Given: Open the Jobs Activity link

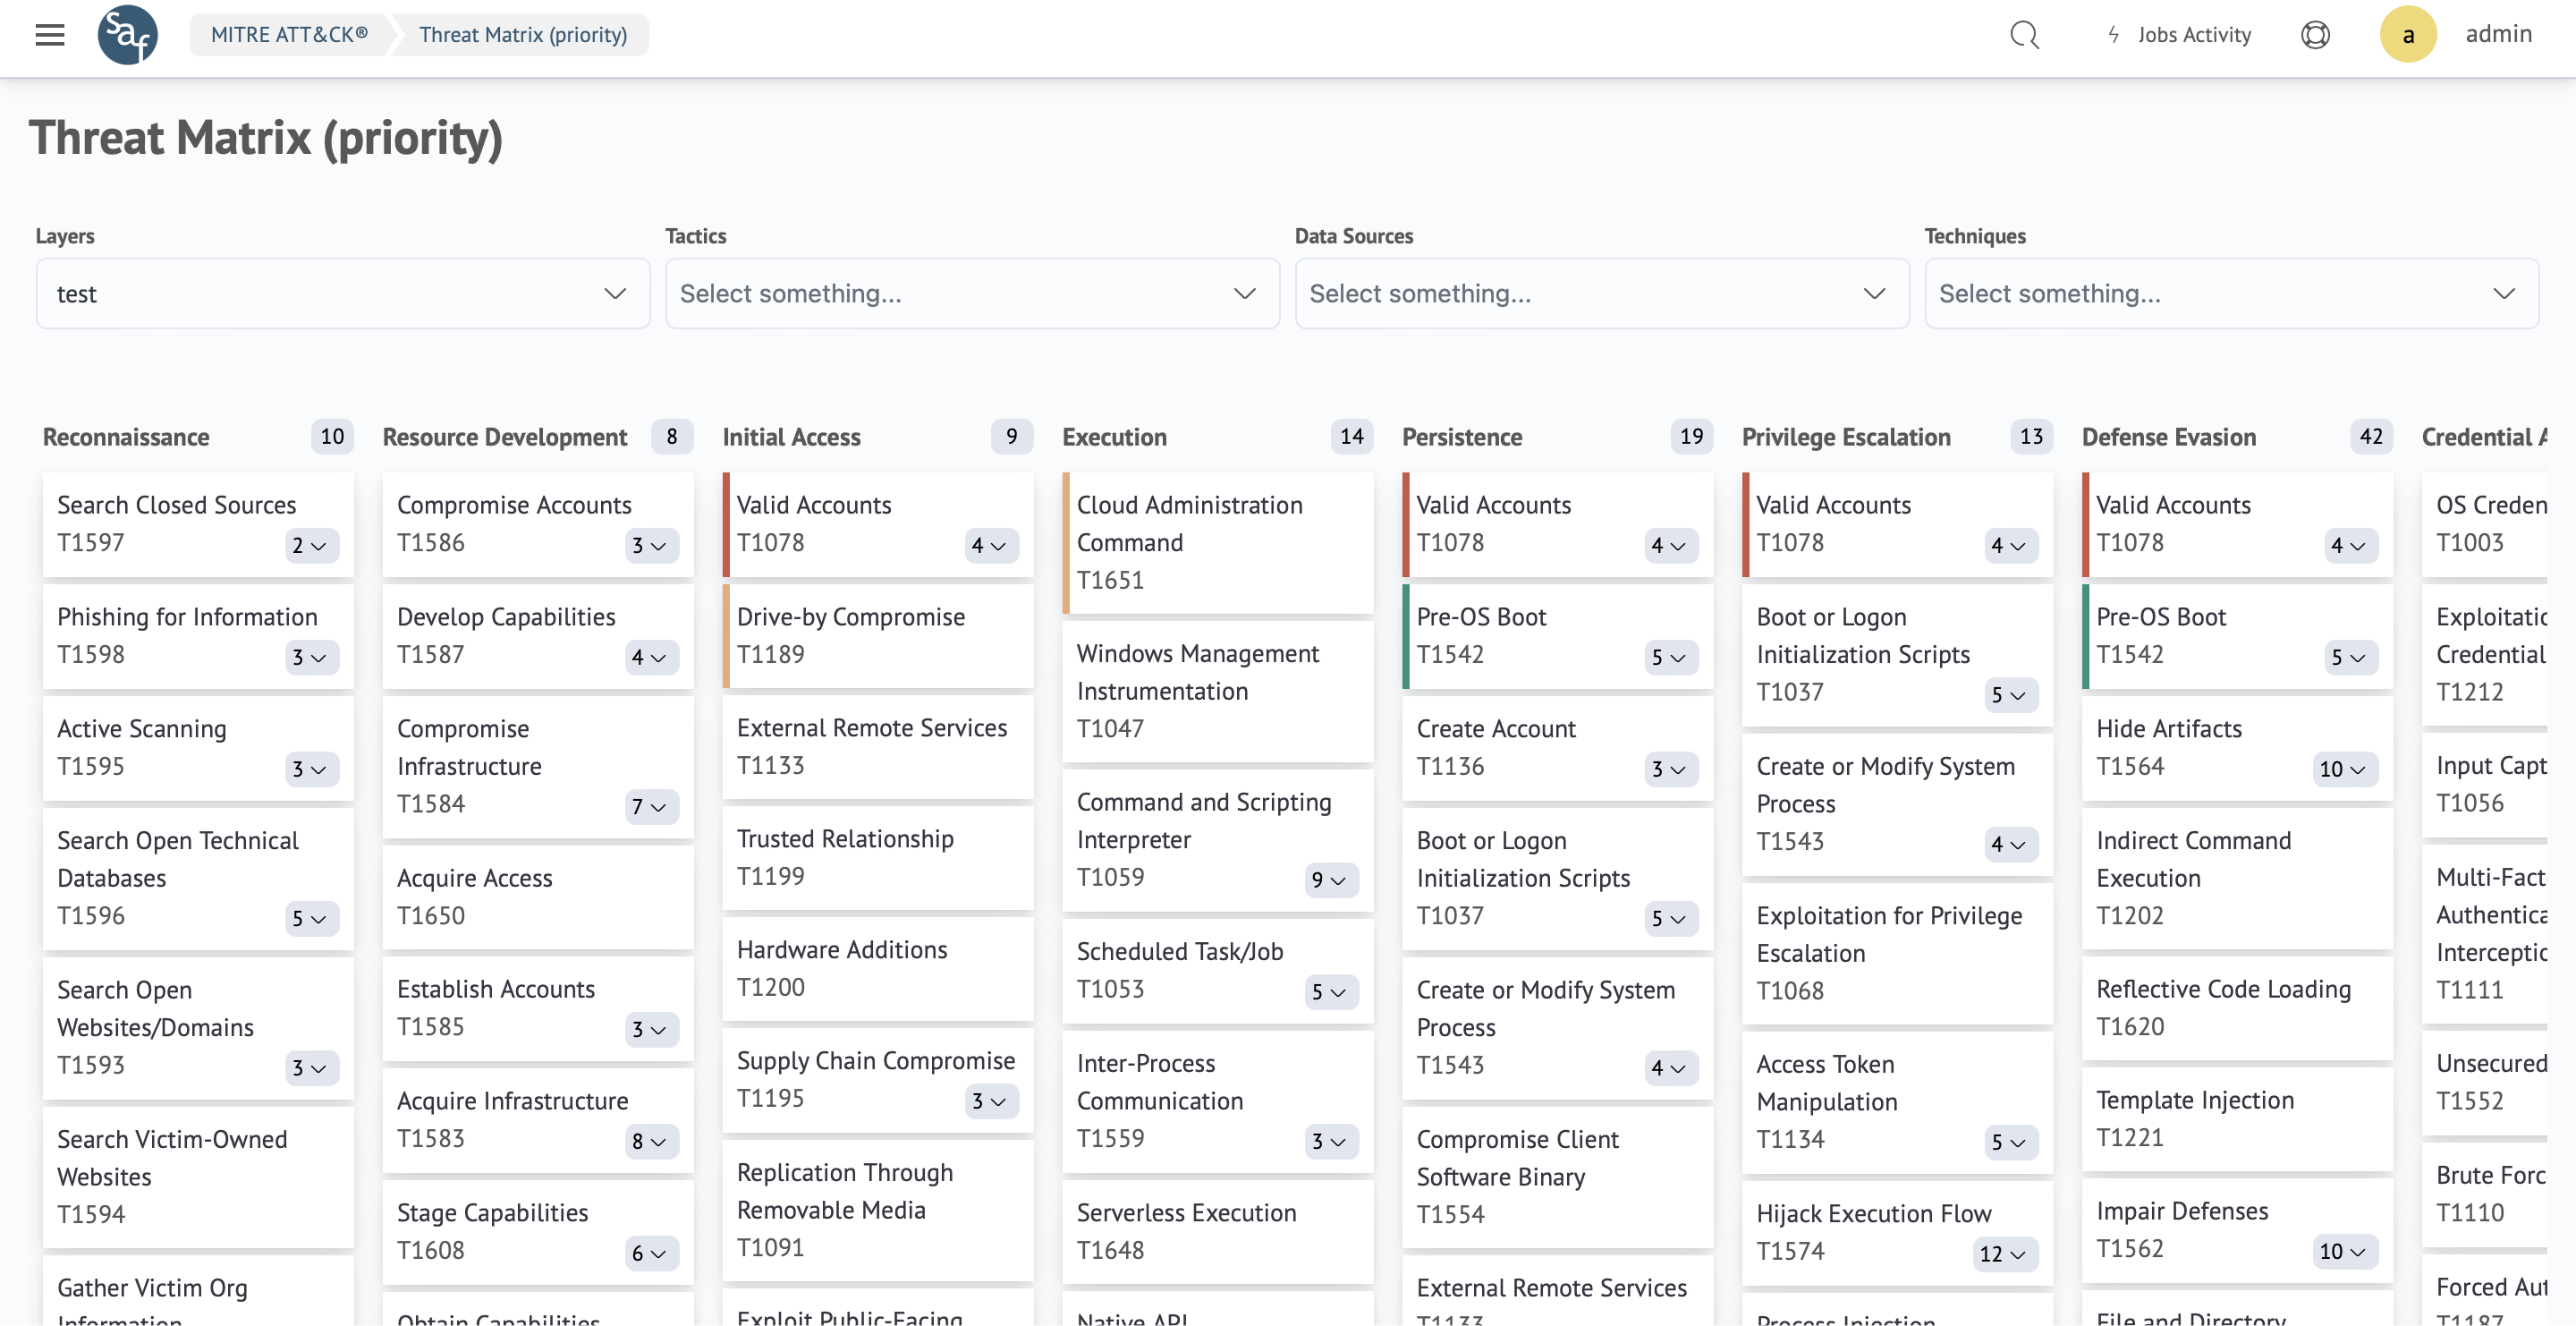Looking at the screenshot, I should pyautogui.click(x=2194, y=35).
